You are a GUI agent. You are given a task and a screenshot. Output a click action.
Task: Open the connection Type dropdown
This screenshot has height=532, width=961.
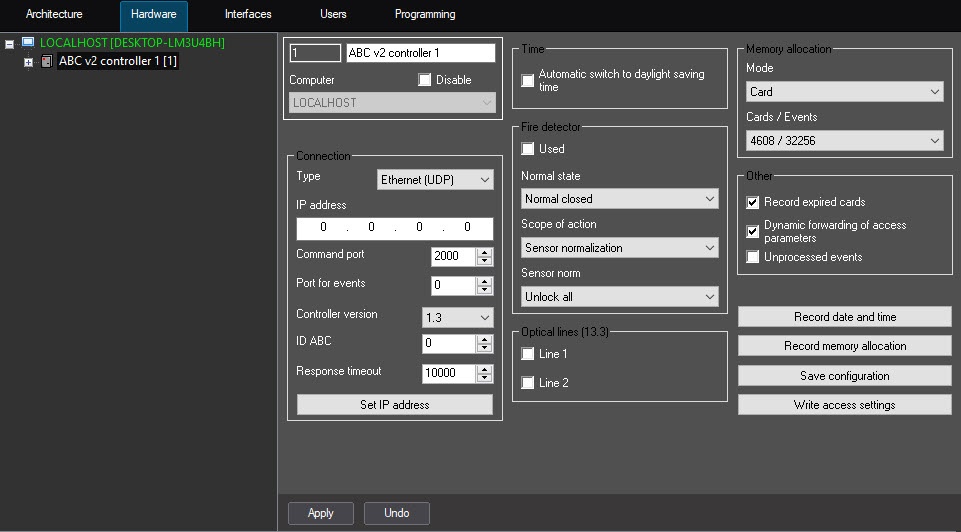tap(435, 180)
